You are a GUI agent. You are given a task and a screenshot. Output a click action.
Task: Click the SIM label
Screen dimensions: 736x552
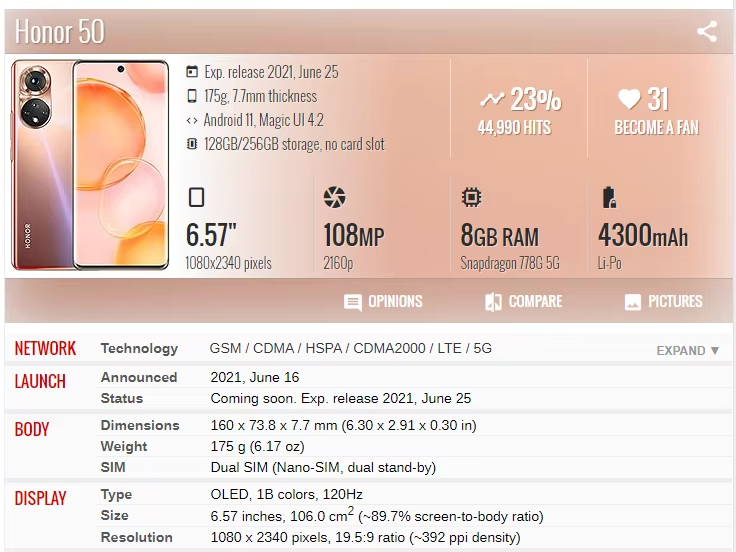pyautogui.click(x=113, y=467)
